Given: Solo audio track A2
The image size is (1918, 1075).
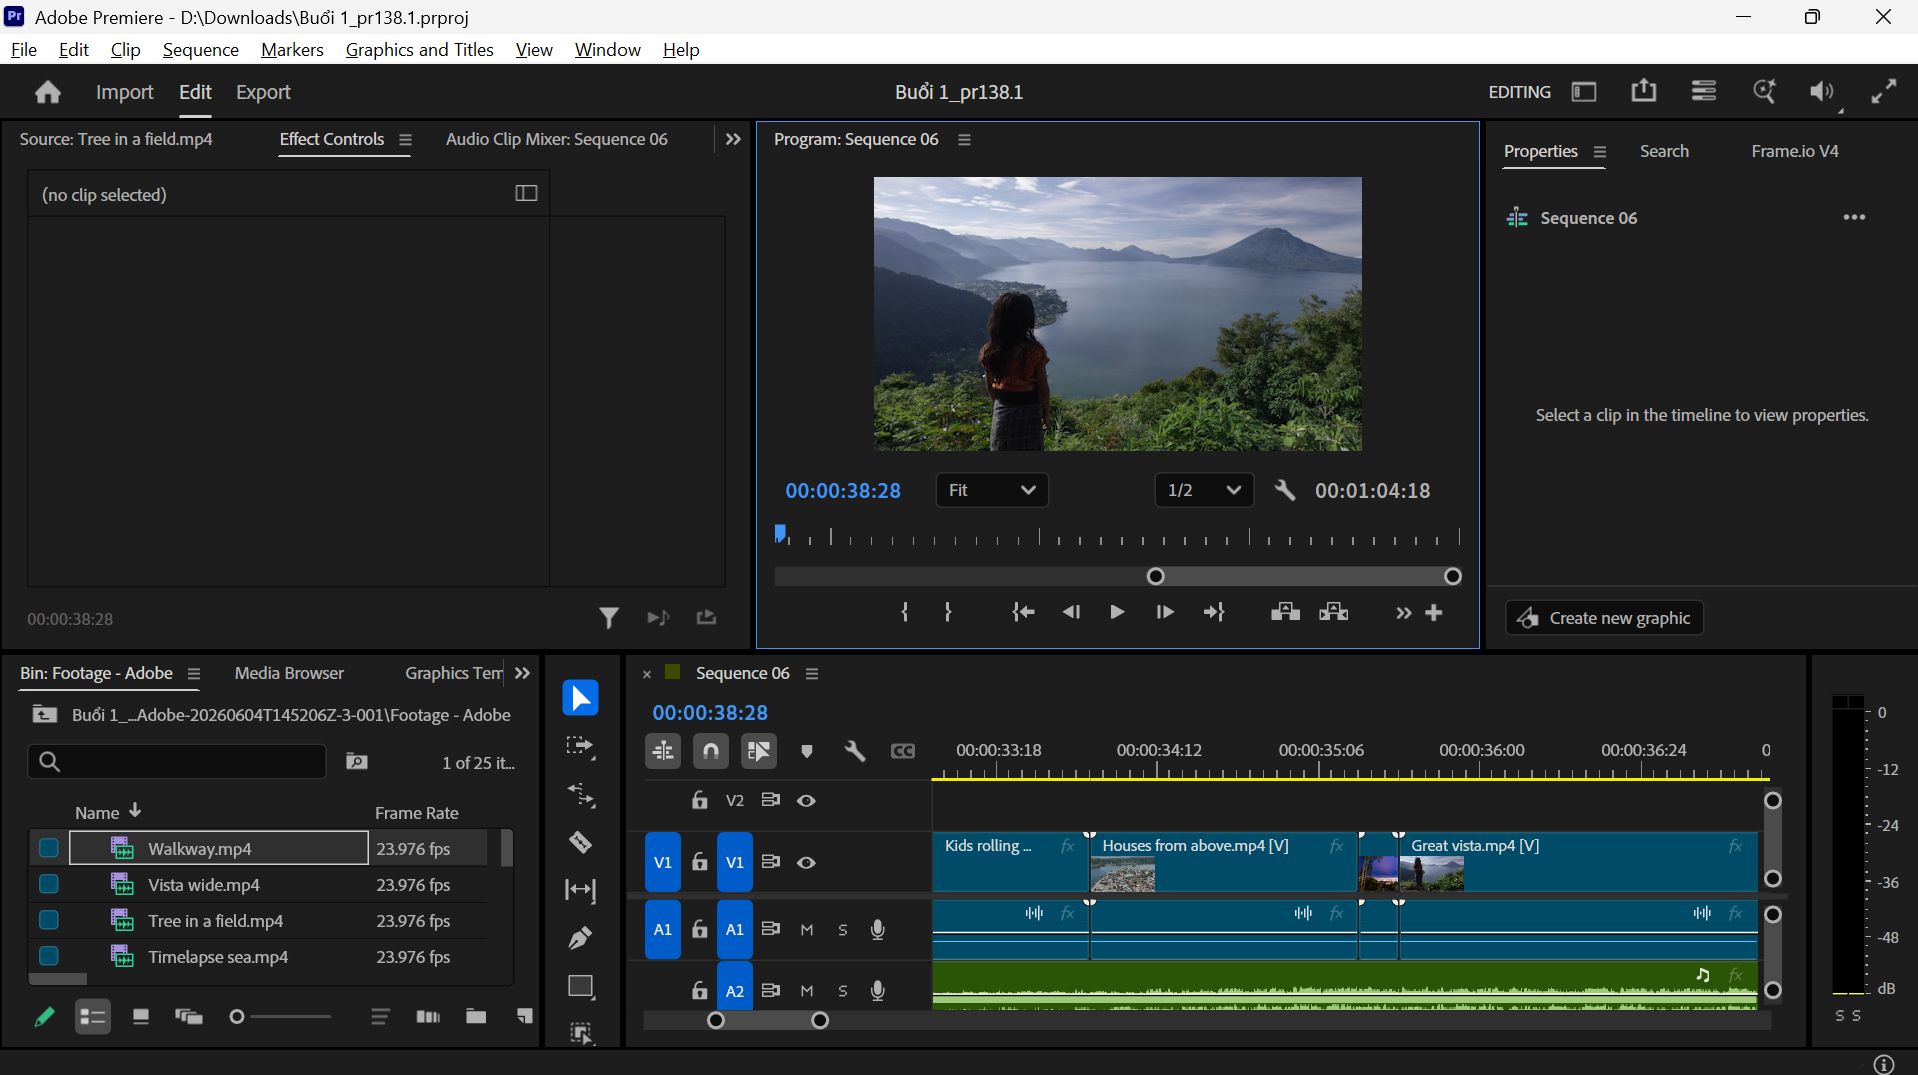Looking at the screenshot, I should (x=843, y=990).
